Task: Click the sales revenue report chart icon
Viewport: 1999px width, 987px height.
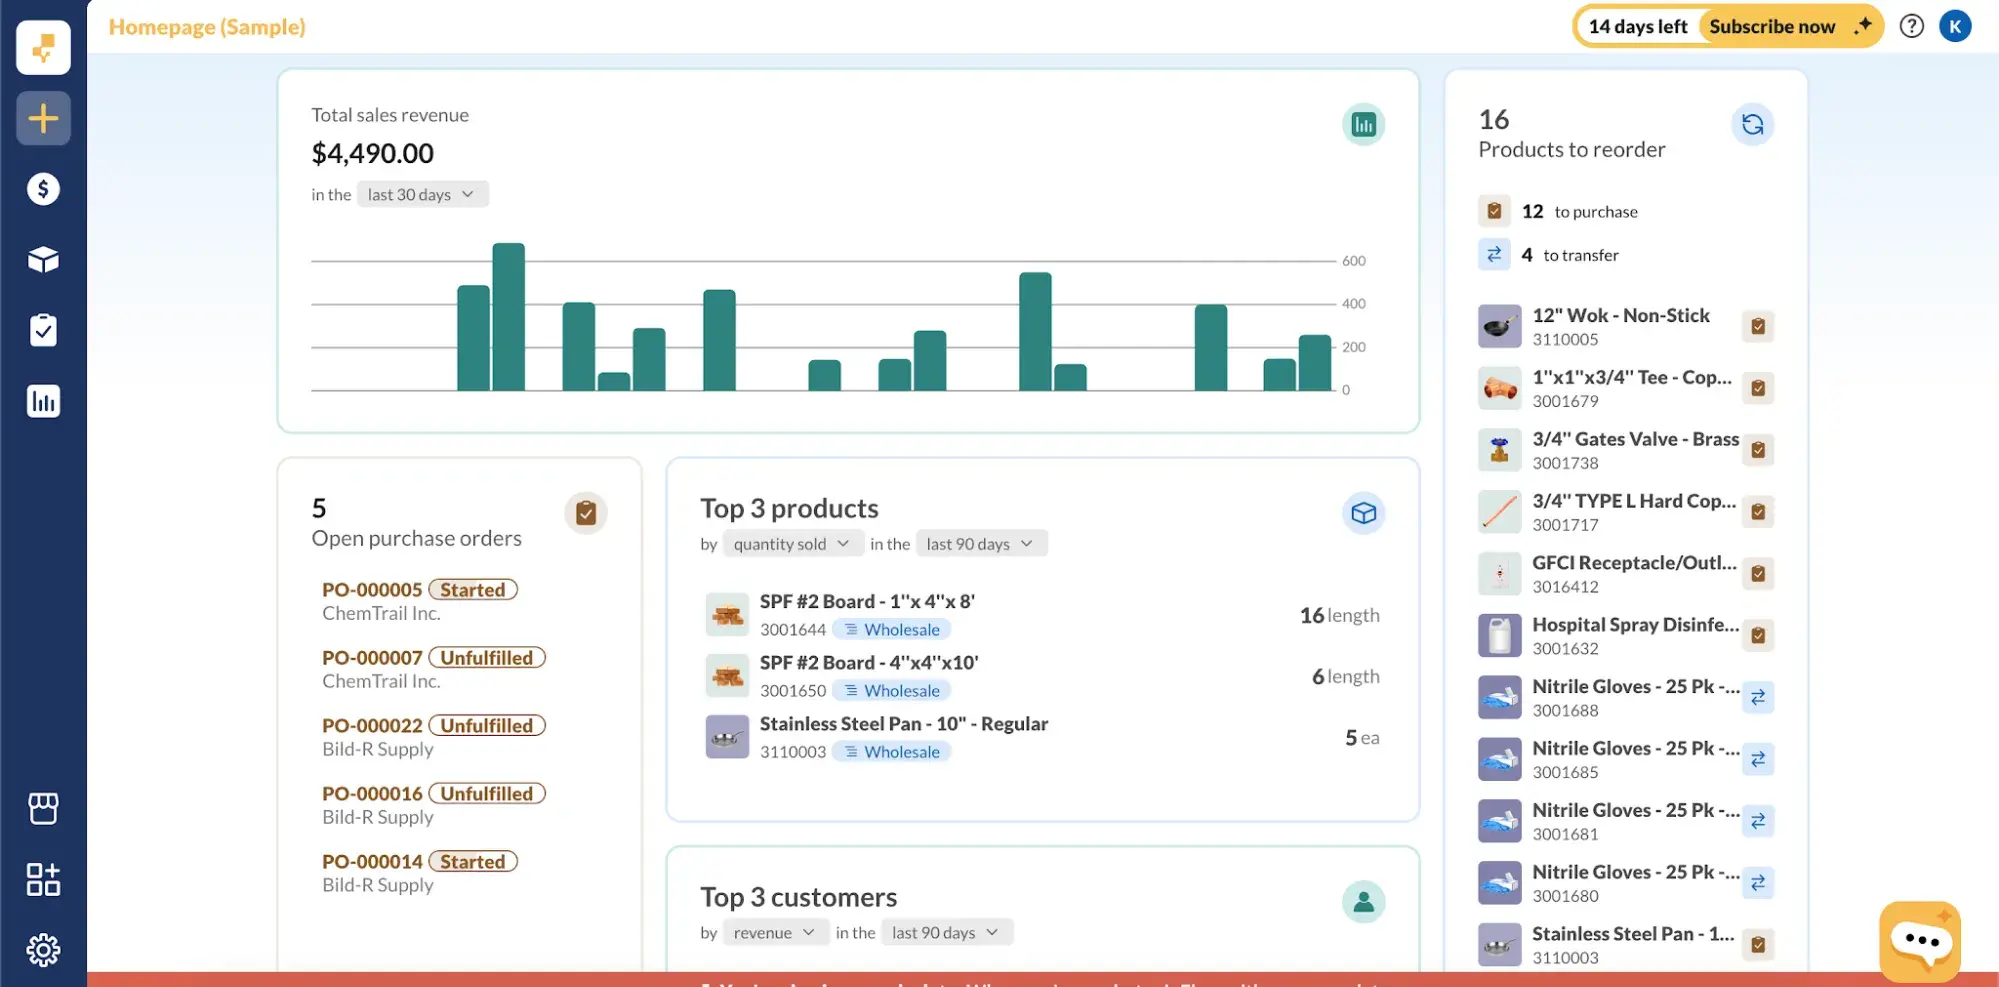Action: point(1363,124)
